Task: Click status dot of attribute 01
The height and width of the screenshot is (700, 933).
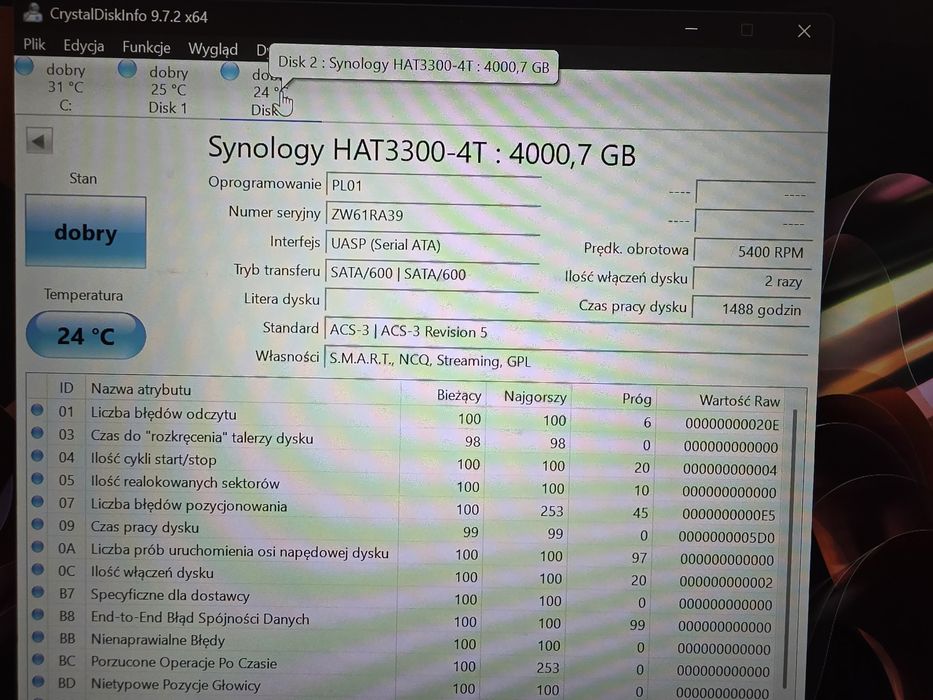Action: (37, 410)
